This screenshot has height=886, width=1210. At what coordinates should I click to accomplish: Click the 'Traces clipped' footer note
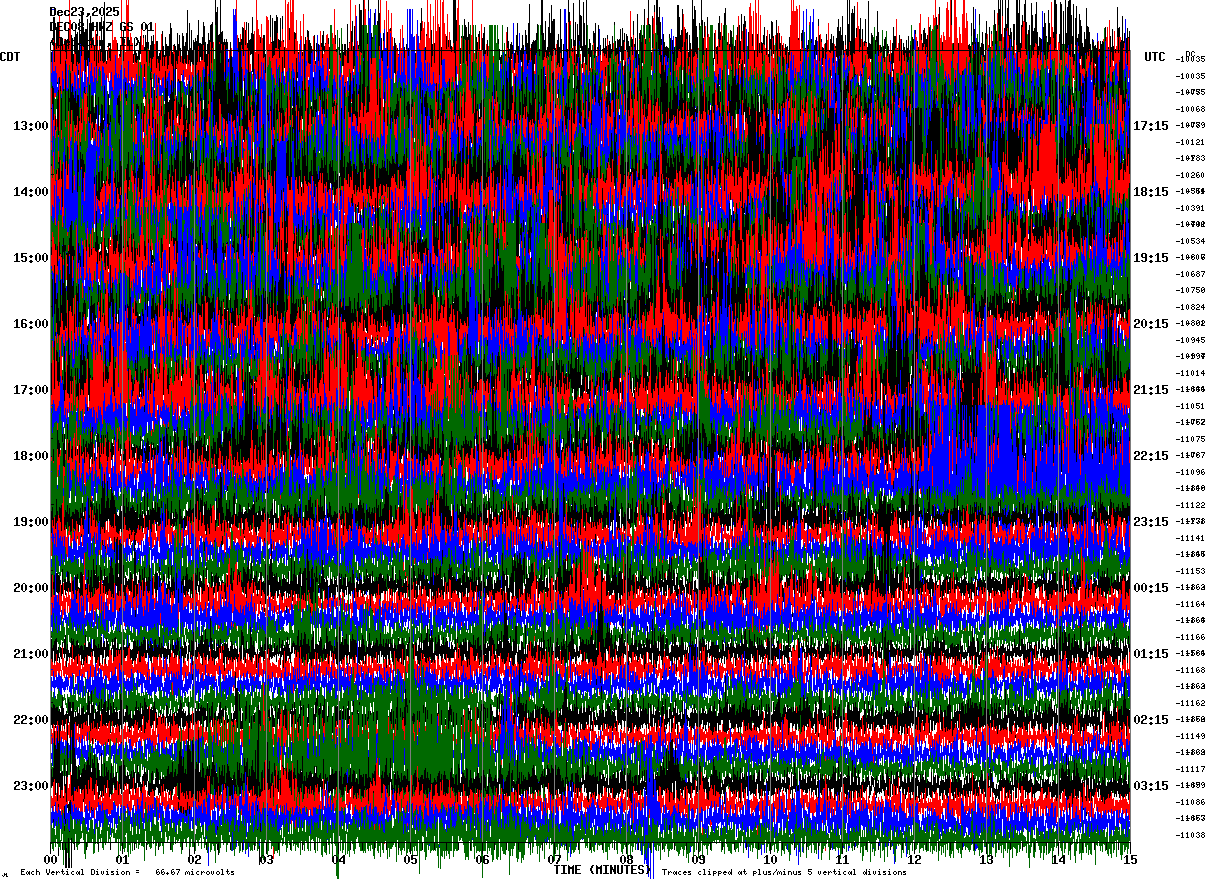click(785, 873)
